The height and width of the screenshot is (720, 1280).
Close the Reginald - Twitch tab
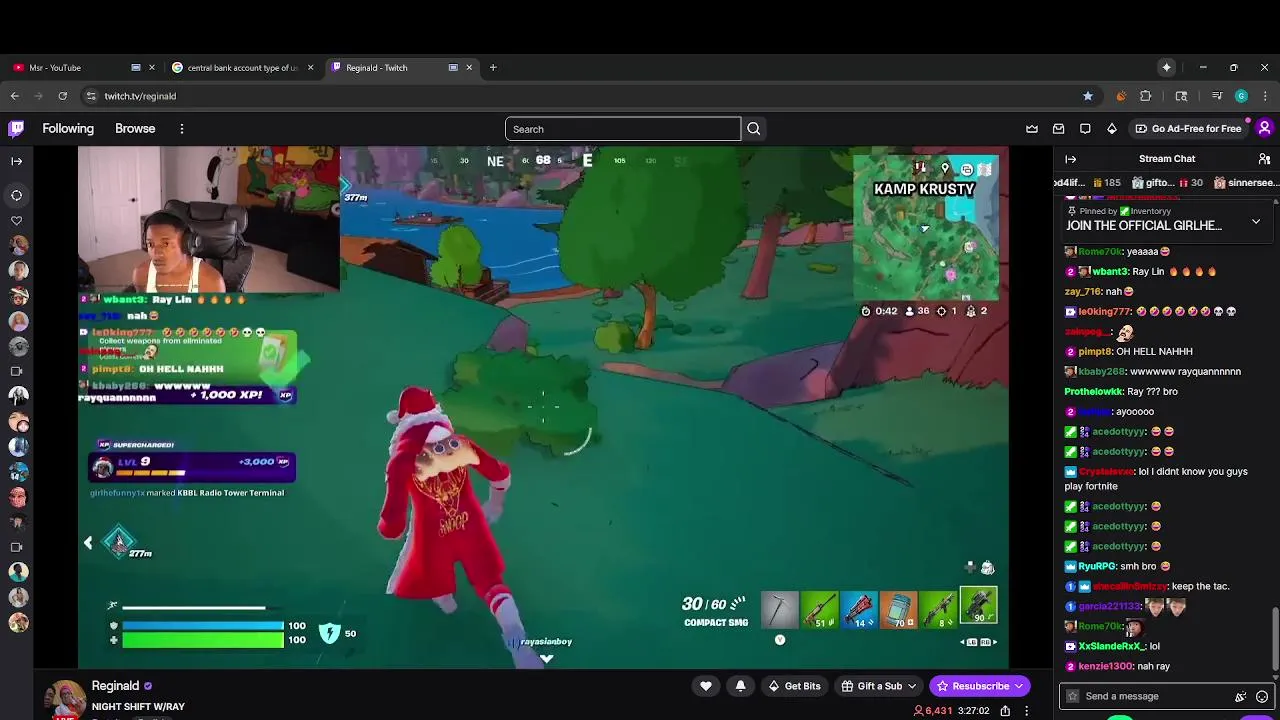(x=469, y=67)
